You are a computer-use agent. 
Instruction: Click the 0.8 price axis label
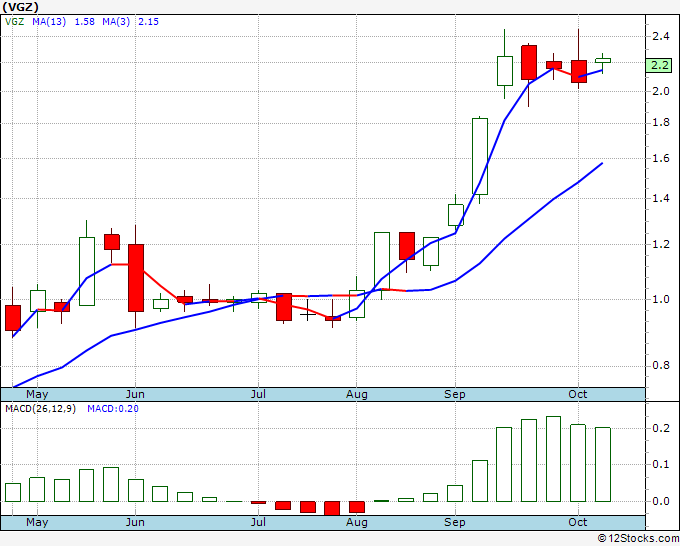click(661, 365)
